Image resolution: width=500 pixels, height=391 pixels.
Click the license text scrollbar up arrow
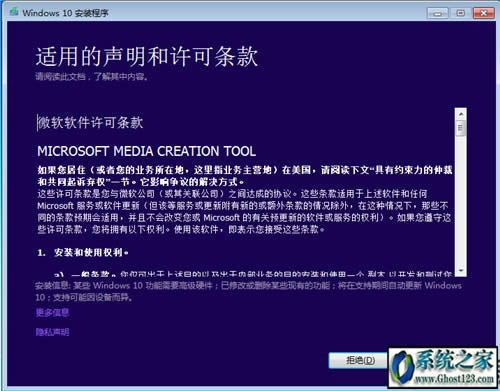coord(461,114)
